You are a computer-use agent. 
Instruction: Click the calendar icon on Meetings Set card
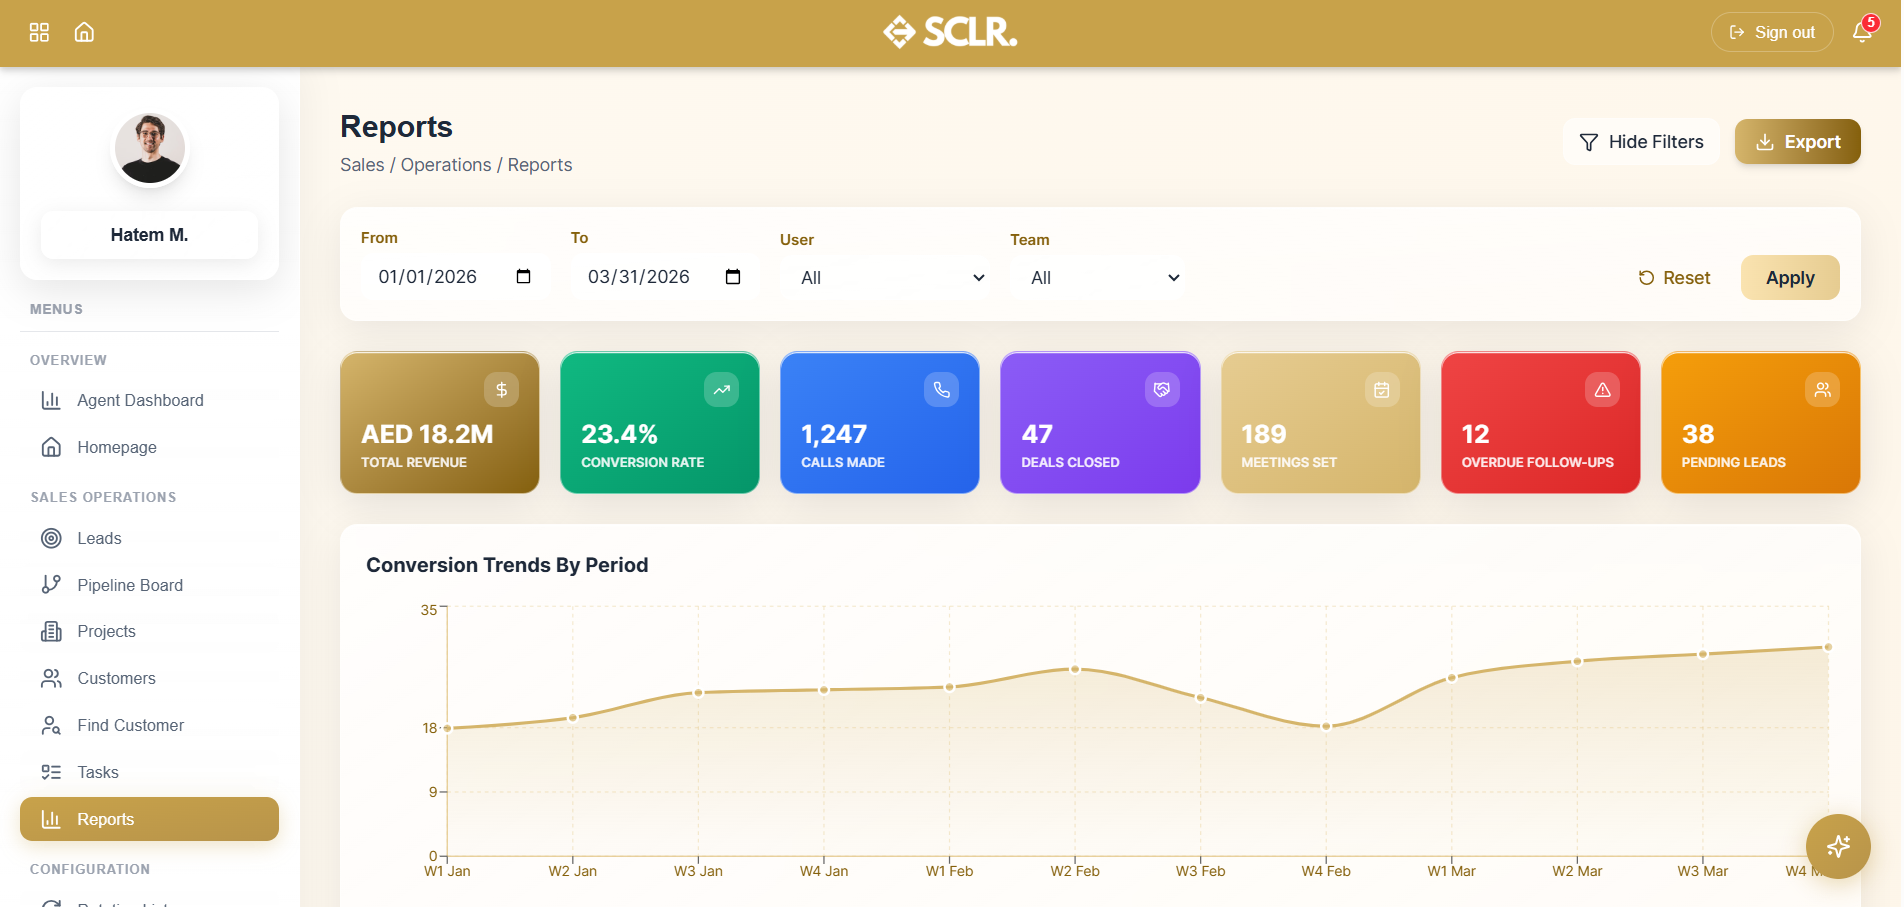click(1382, 390)
